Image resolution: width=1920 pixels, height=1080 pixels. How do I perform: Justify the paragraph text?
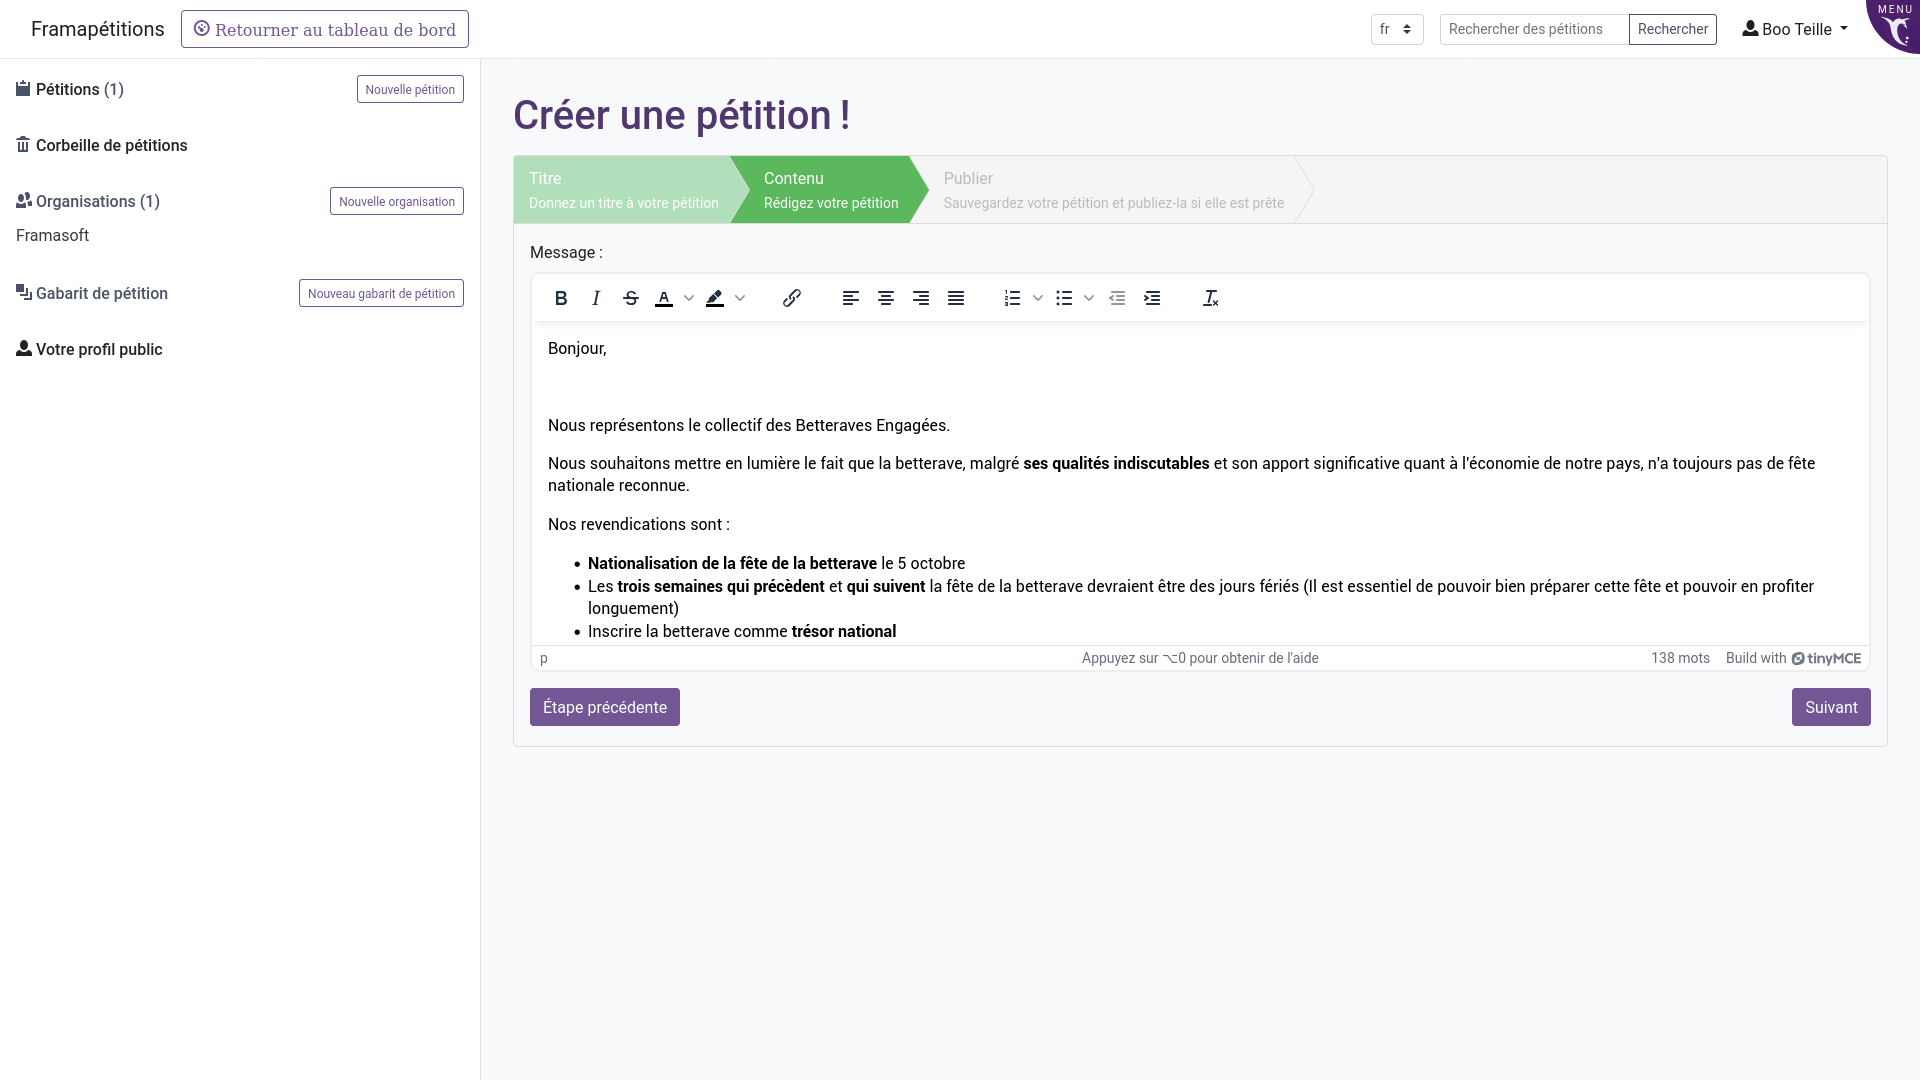pyautogui.click(x=956, y=298)
